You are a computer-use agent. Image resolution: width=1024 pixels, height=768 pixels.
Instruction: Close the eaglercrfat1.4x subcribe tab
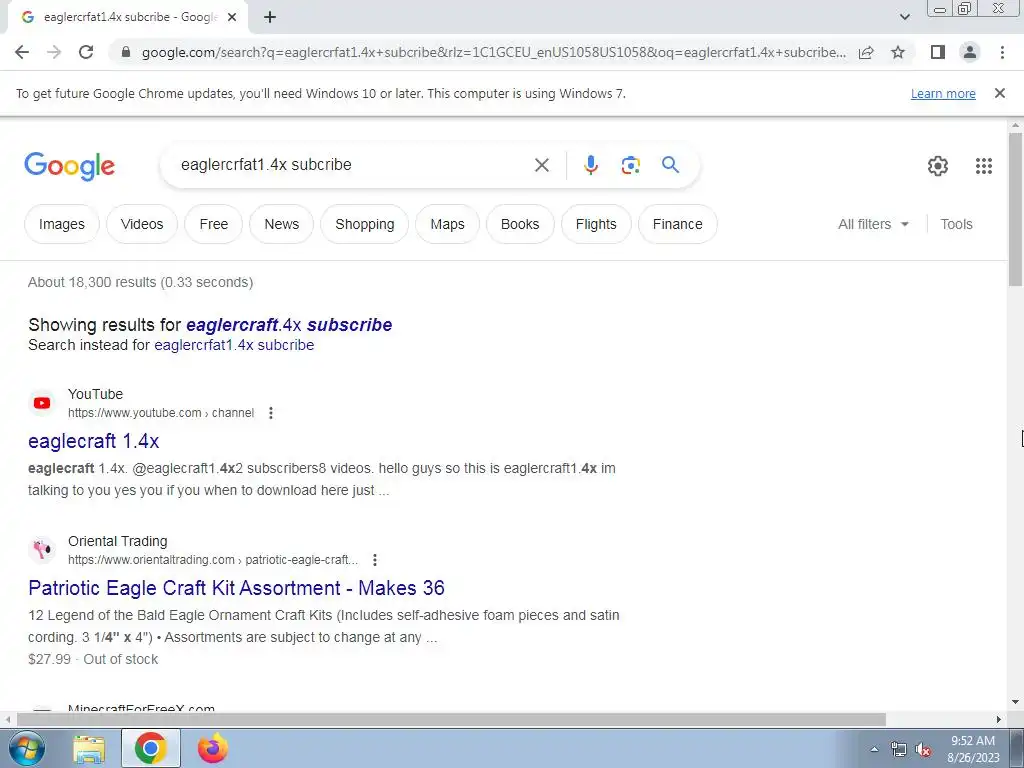point(232,18)
